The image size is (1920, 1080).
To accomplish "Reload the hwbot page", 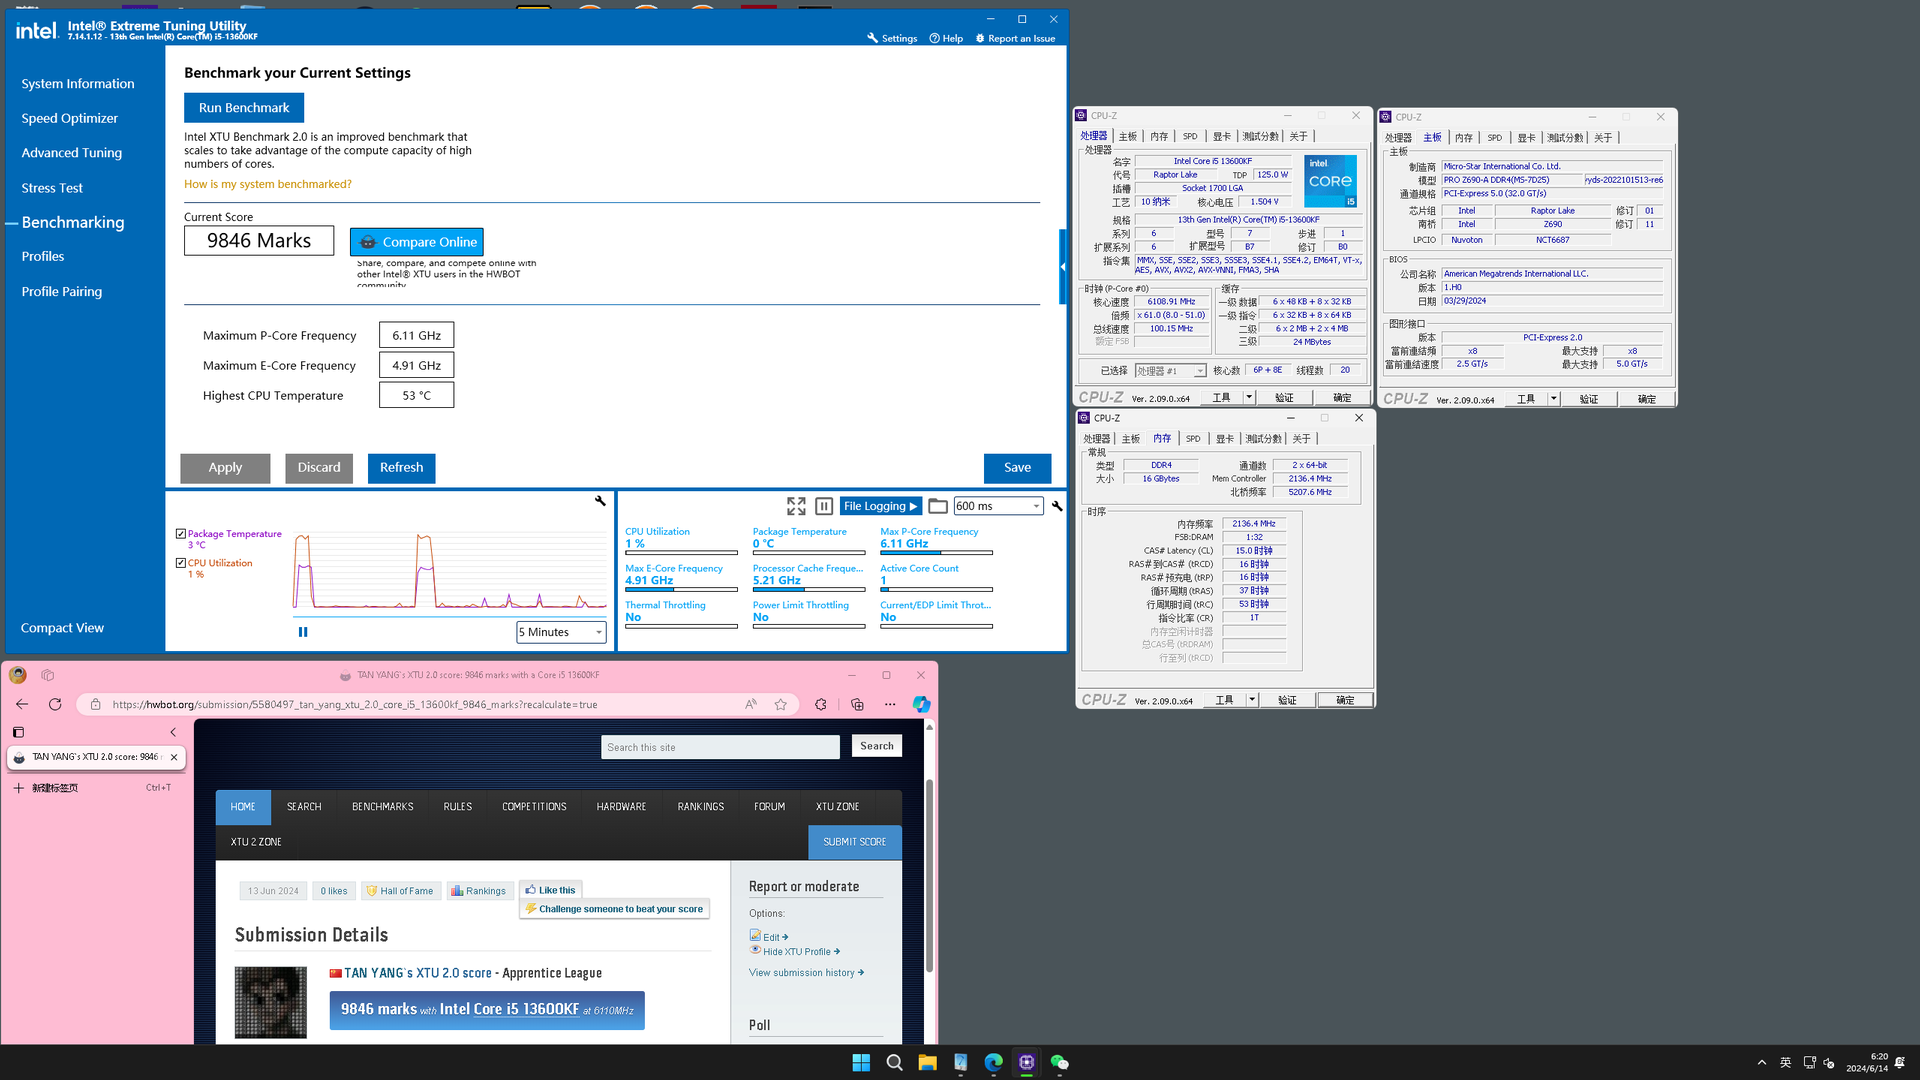I will point(55,704).
